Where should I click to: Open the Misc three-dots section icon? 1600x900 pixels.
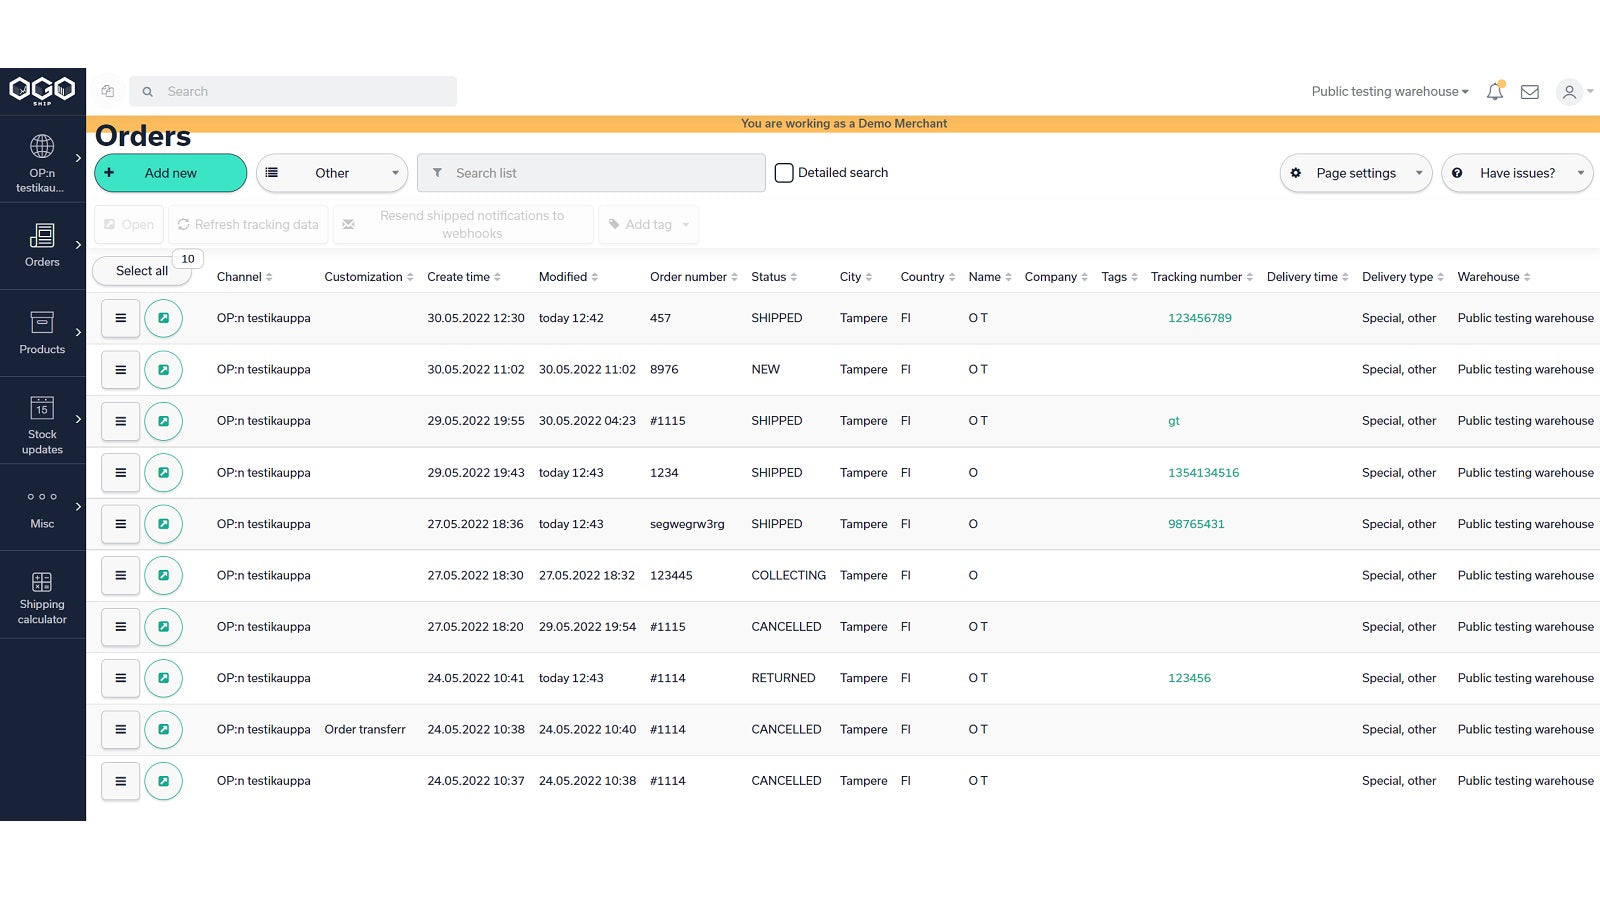pos(41,496)
